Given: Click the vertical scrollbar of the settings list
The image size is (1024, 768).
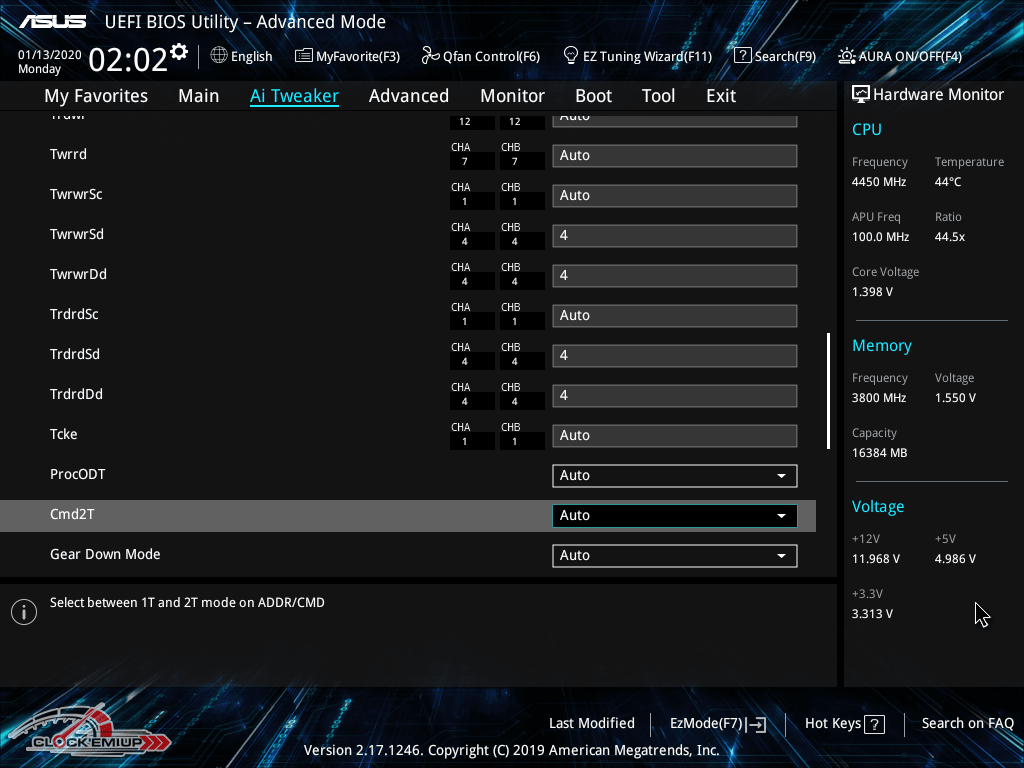Looking at the screenshot, I should tap(828, 390).
